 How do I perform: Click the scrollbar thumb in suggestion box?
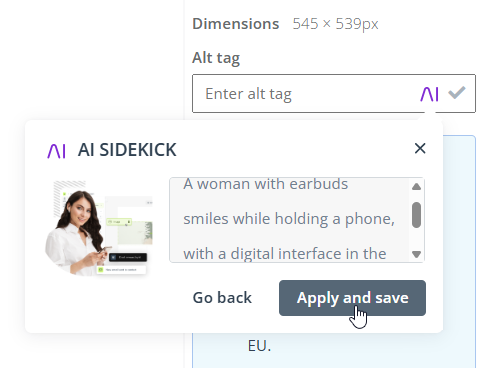[416, 215]
